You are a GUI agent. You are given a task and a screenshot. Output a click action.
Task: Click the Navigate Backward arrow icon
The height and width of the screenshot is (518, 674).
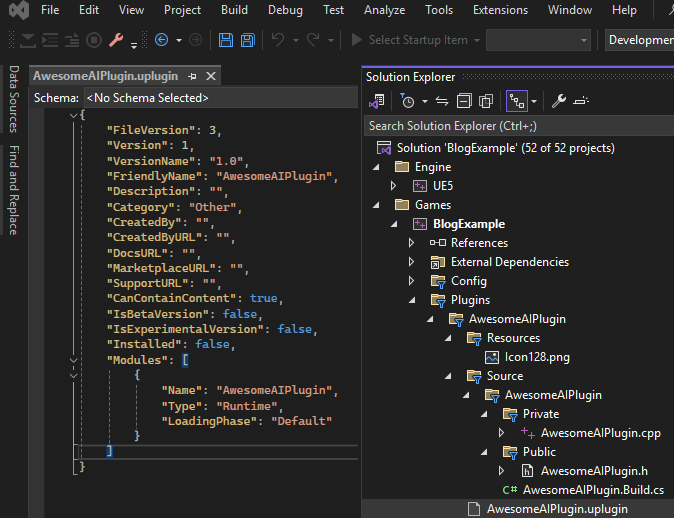point(162,40)
